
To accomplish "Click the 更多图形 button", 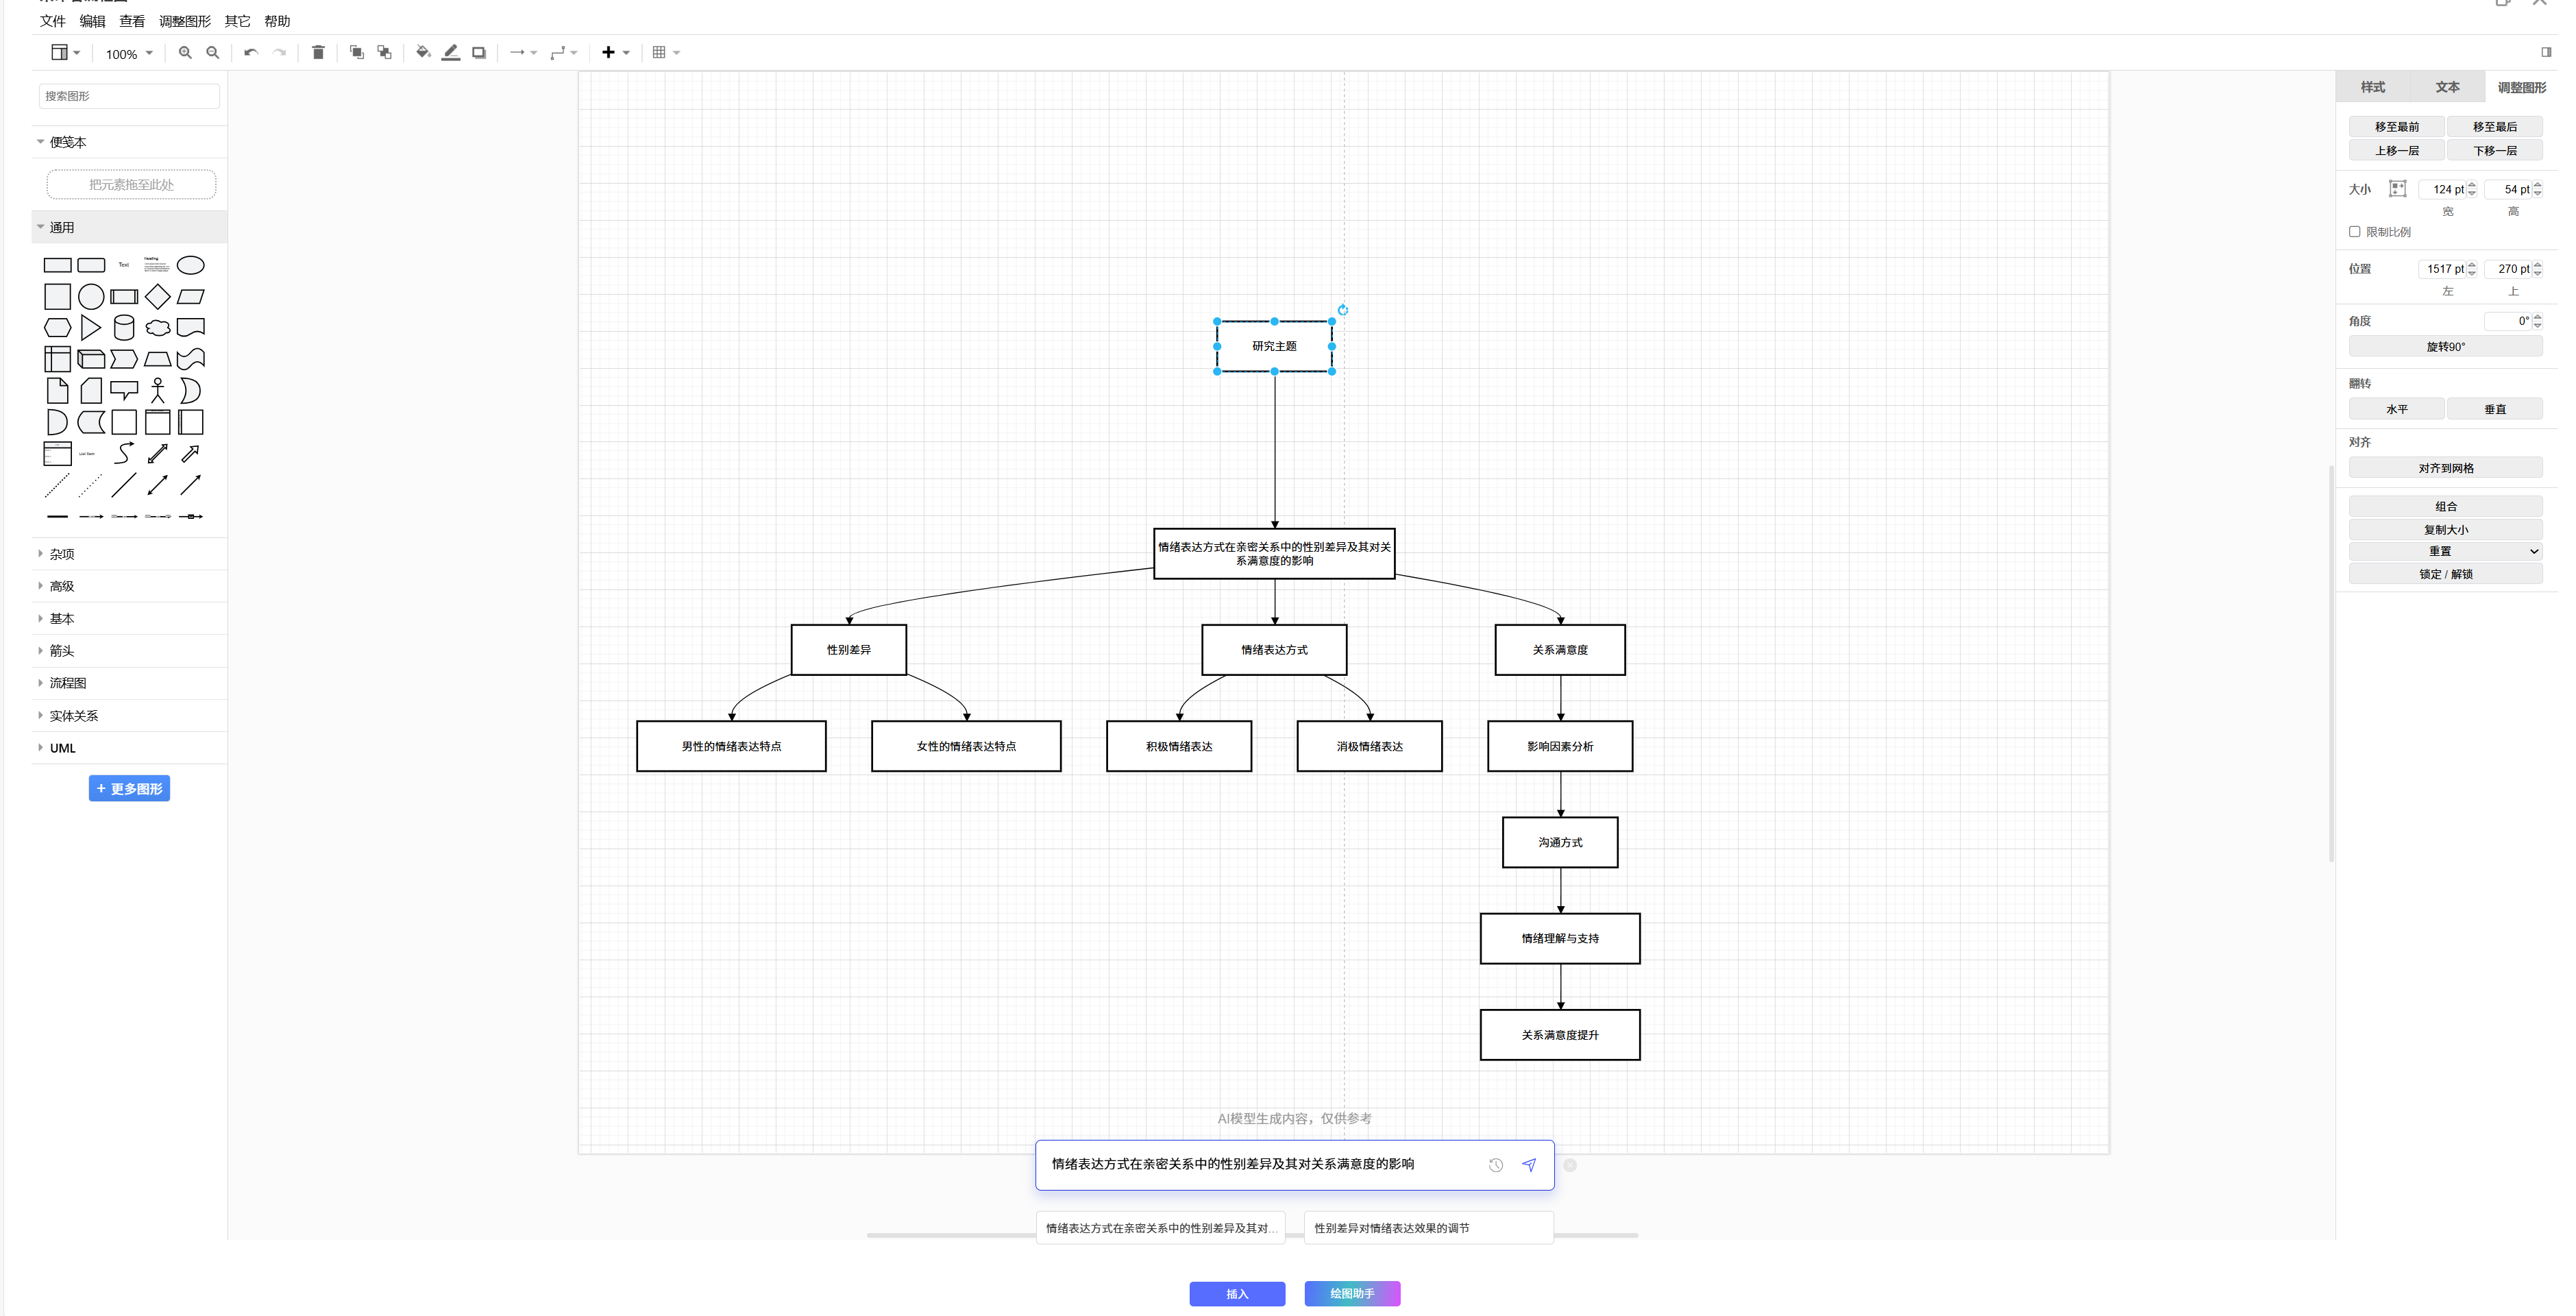I will 129,789.
